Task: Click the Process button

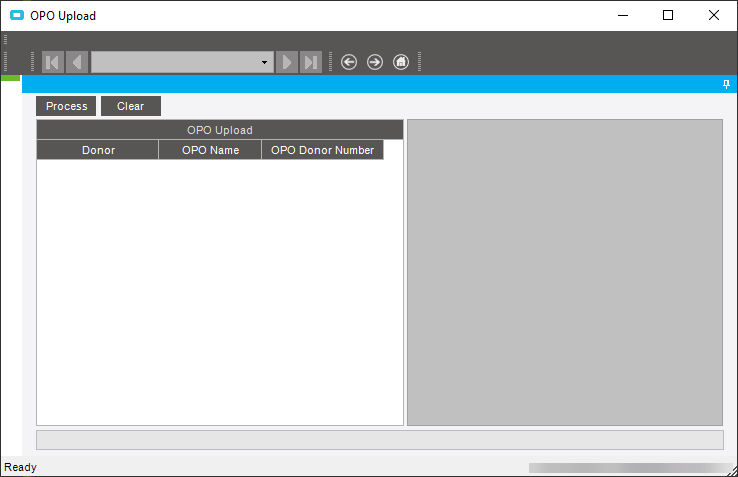Action: (66, 106)
